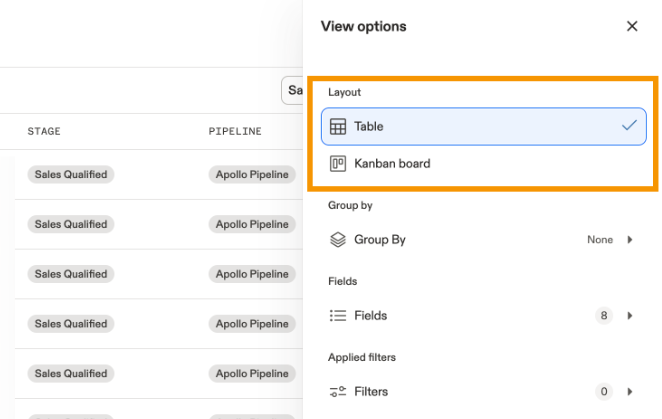
Task: Expand the Filters submenu arrow
Action: (630, 392)
